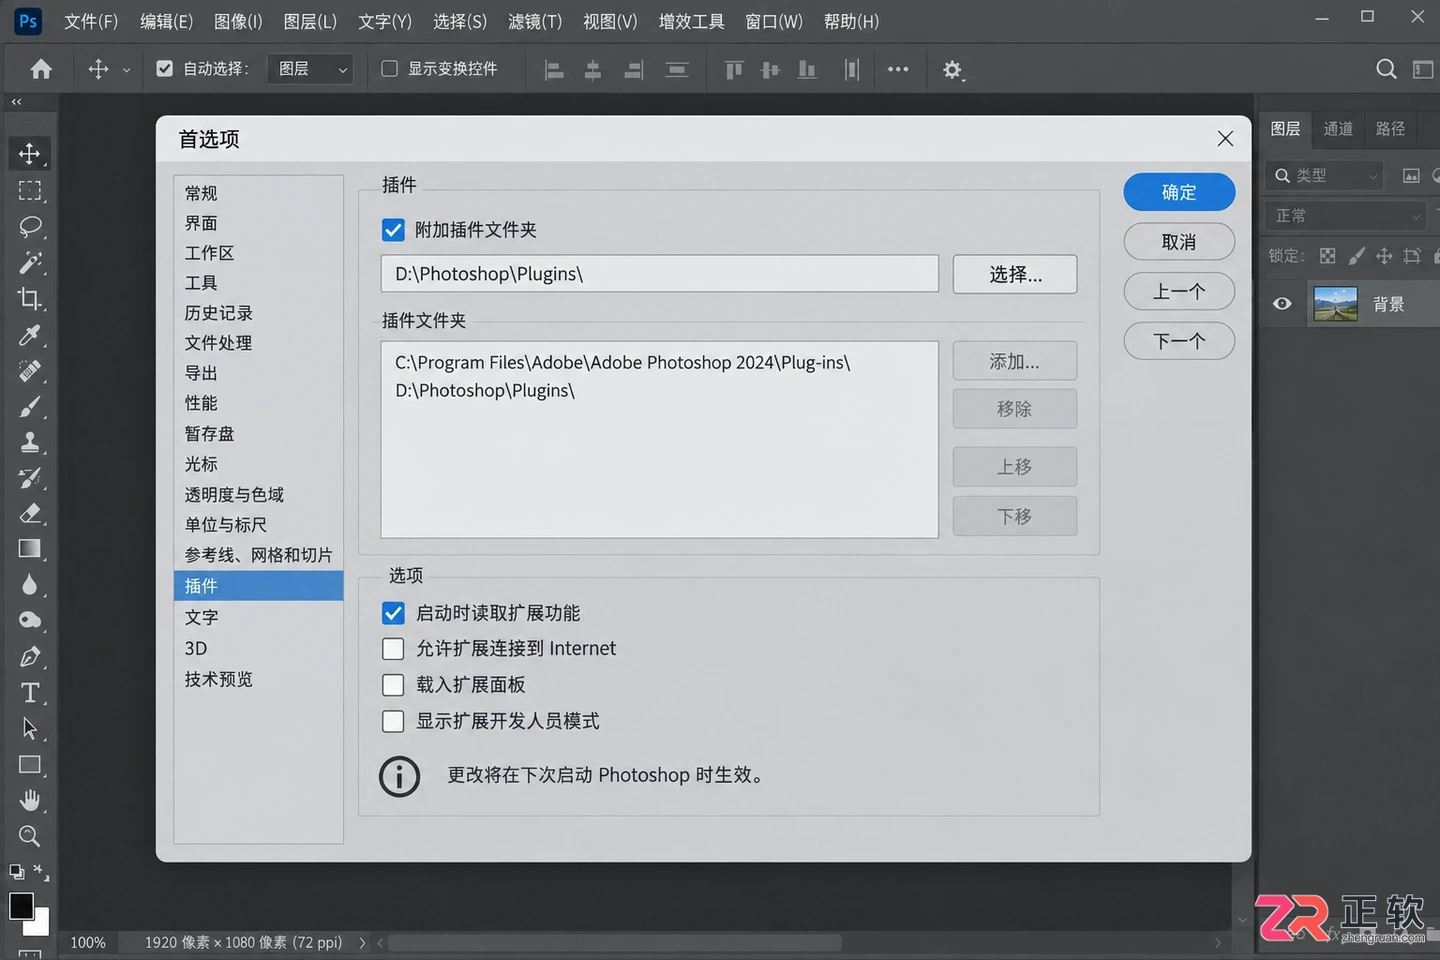Image resolution: width=1440 pixels, height=960 pixels.
Task: Open the 图层(L) menu
Action: click(310, 21)
